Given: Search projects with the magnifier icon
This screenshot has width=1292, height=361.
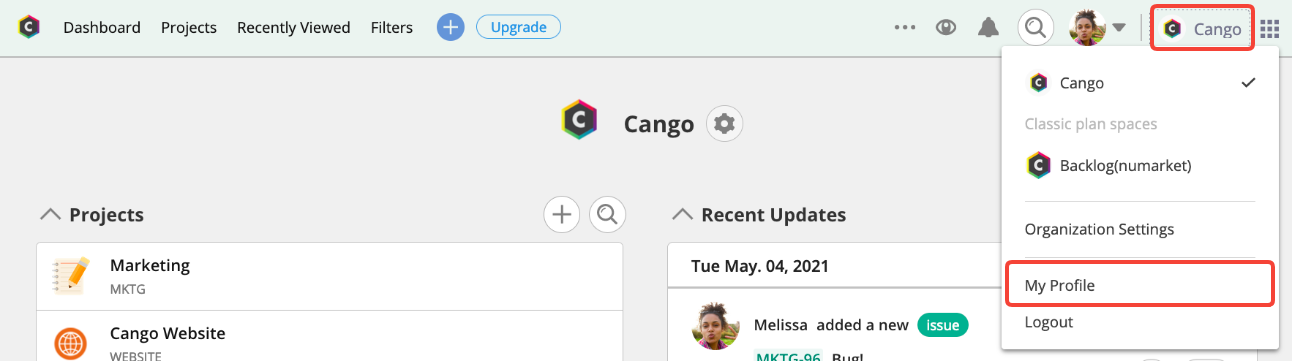Looking at the screenshot, I should pos(607,214).
